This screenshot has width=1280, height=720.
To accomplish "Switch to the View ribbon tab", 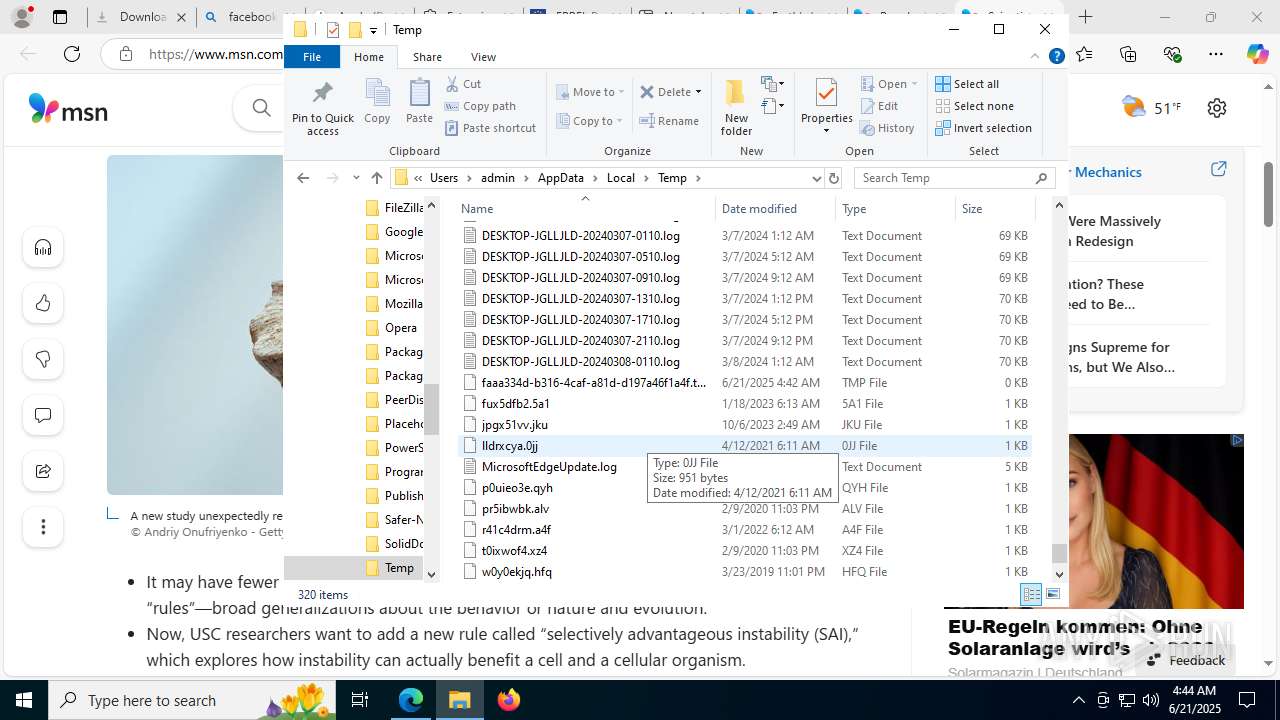I will (483, 57).
